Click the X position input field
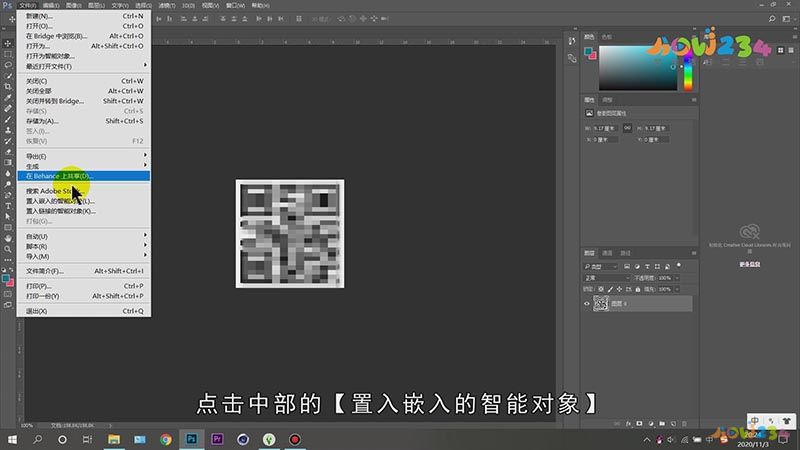 pyautogui.click(x=605, y=139)
